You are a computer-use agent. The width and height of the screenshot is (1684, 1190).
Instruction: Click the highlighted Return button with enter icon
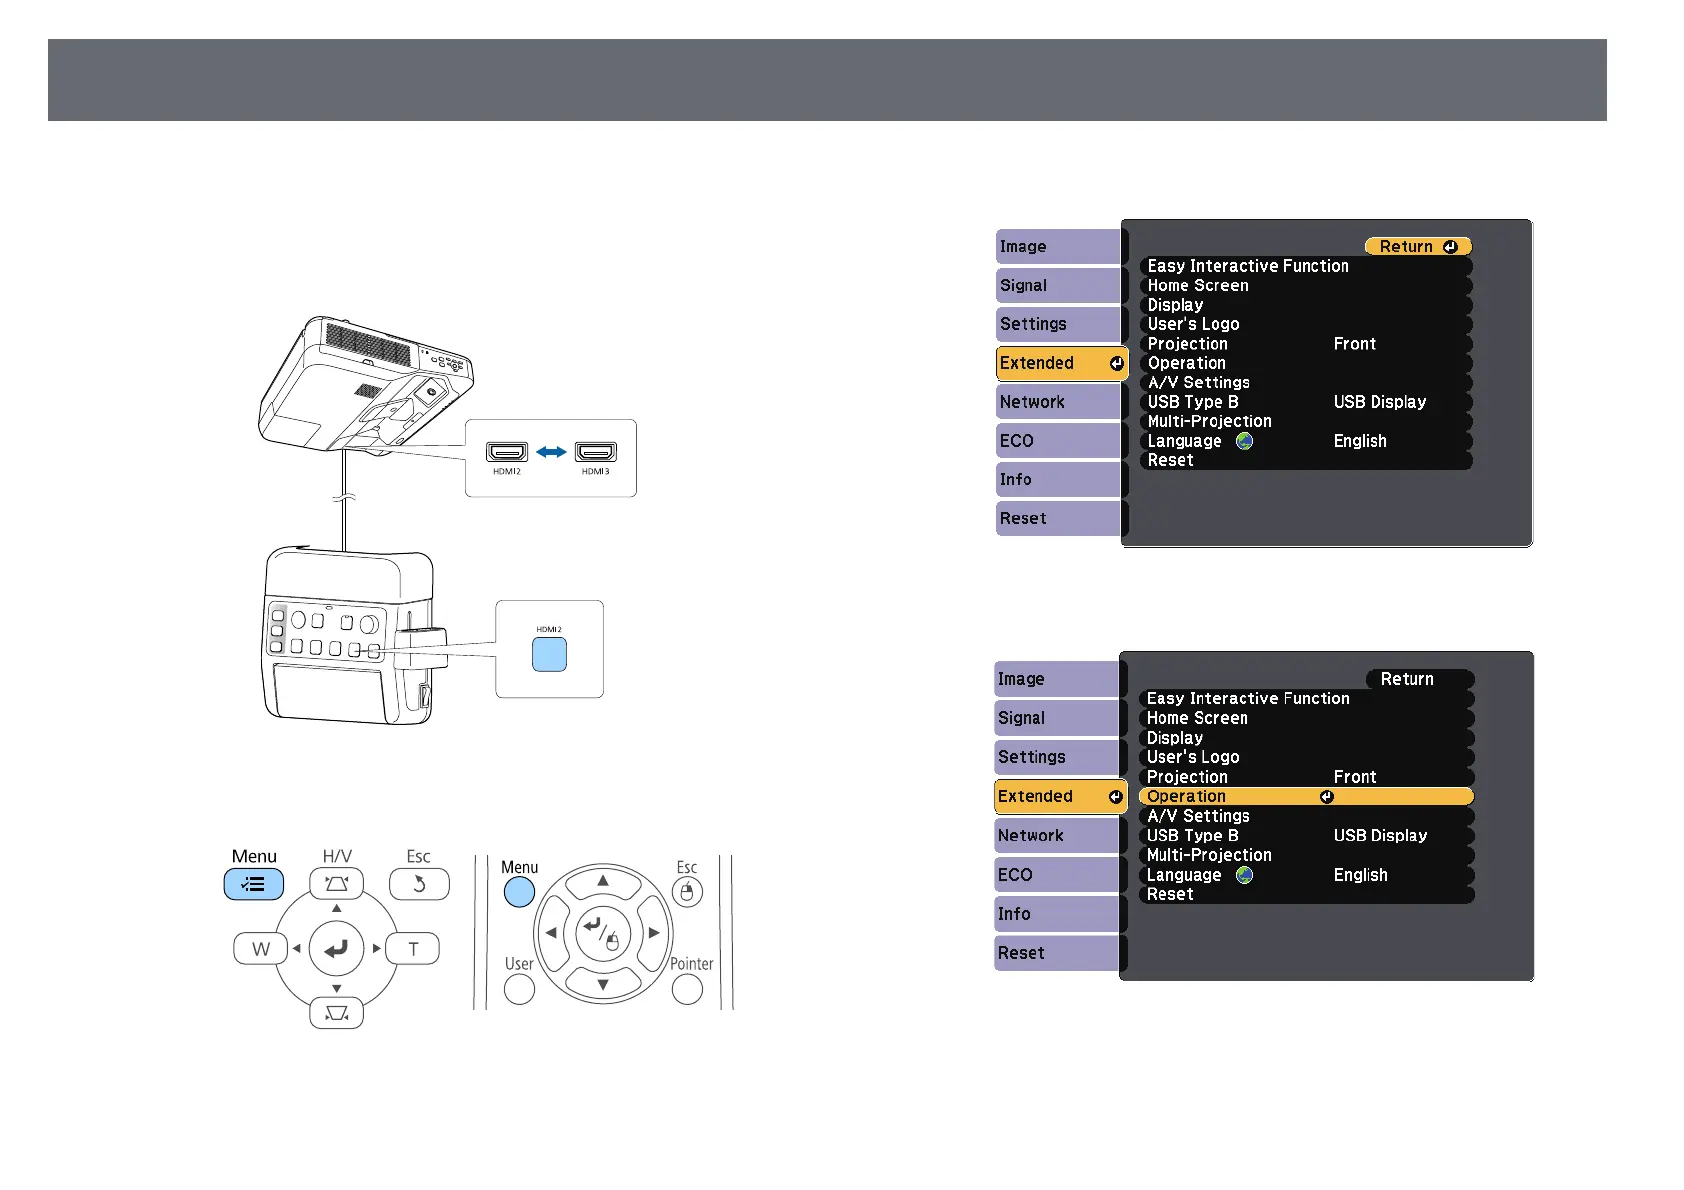click(1418, 247)
